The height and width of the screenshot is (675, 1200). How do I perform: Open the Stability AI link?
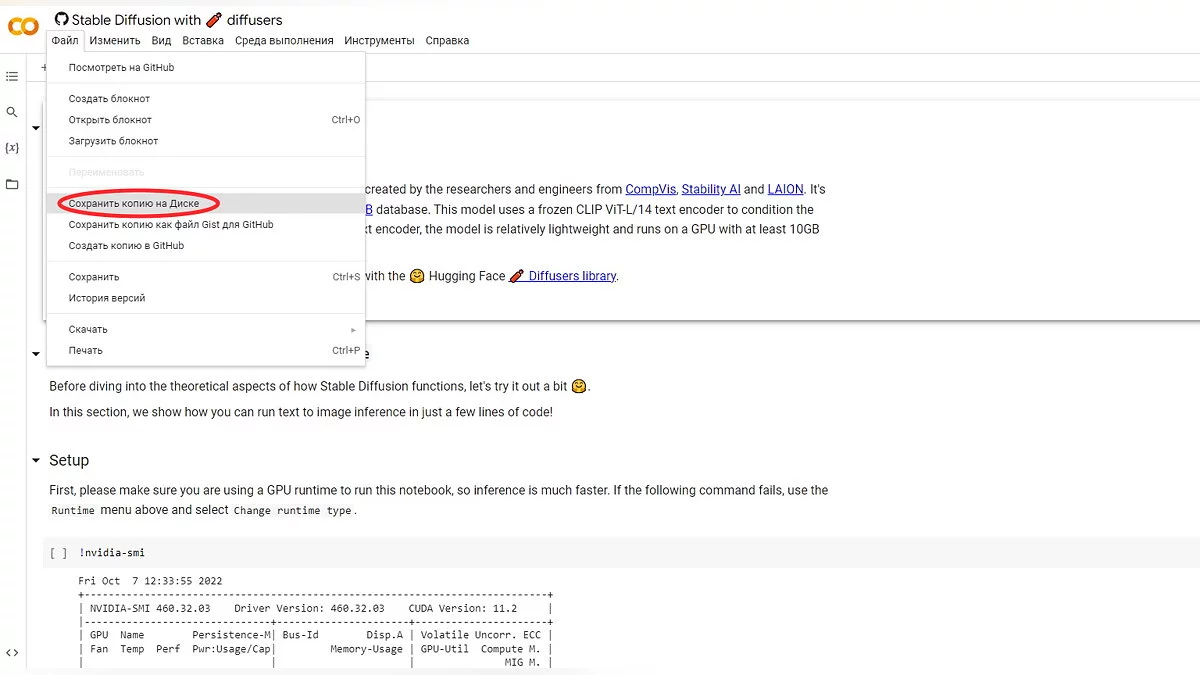click(711, 189)
